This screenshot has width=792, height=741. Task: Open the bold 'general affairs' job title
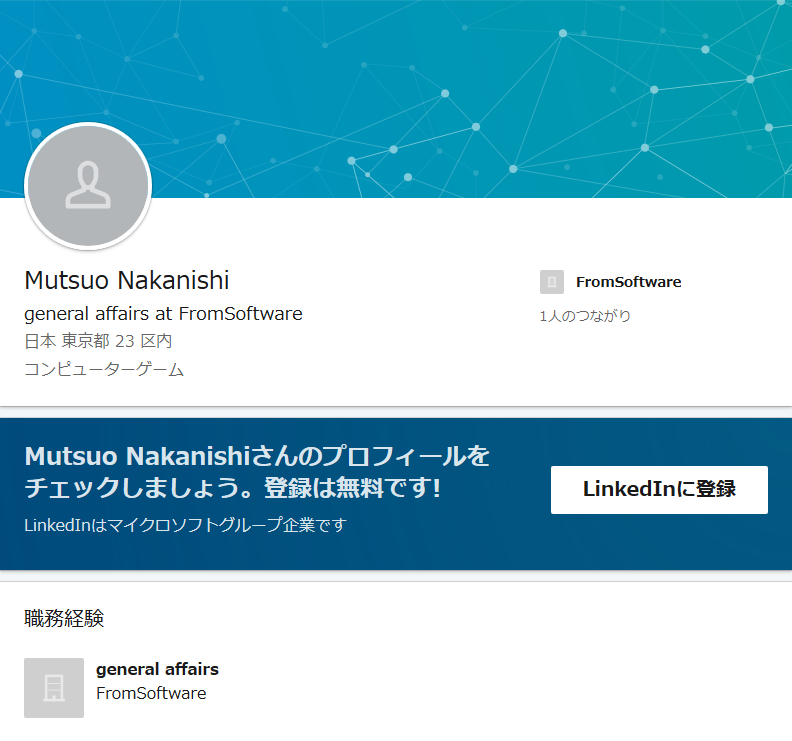click(x=157, y=669)
